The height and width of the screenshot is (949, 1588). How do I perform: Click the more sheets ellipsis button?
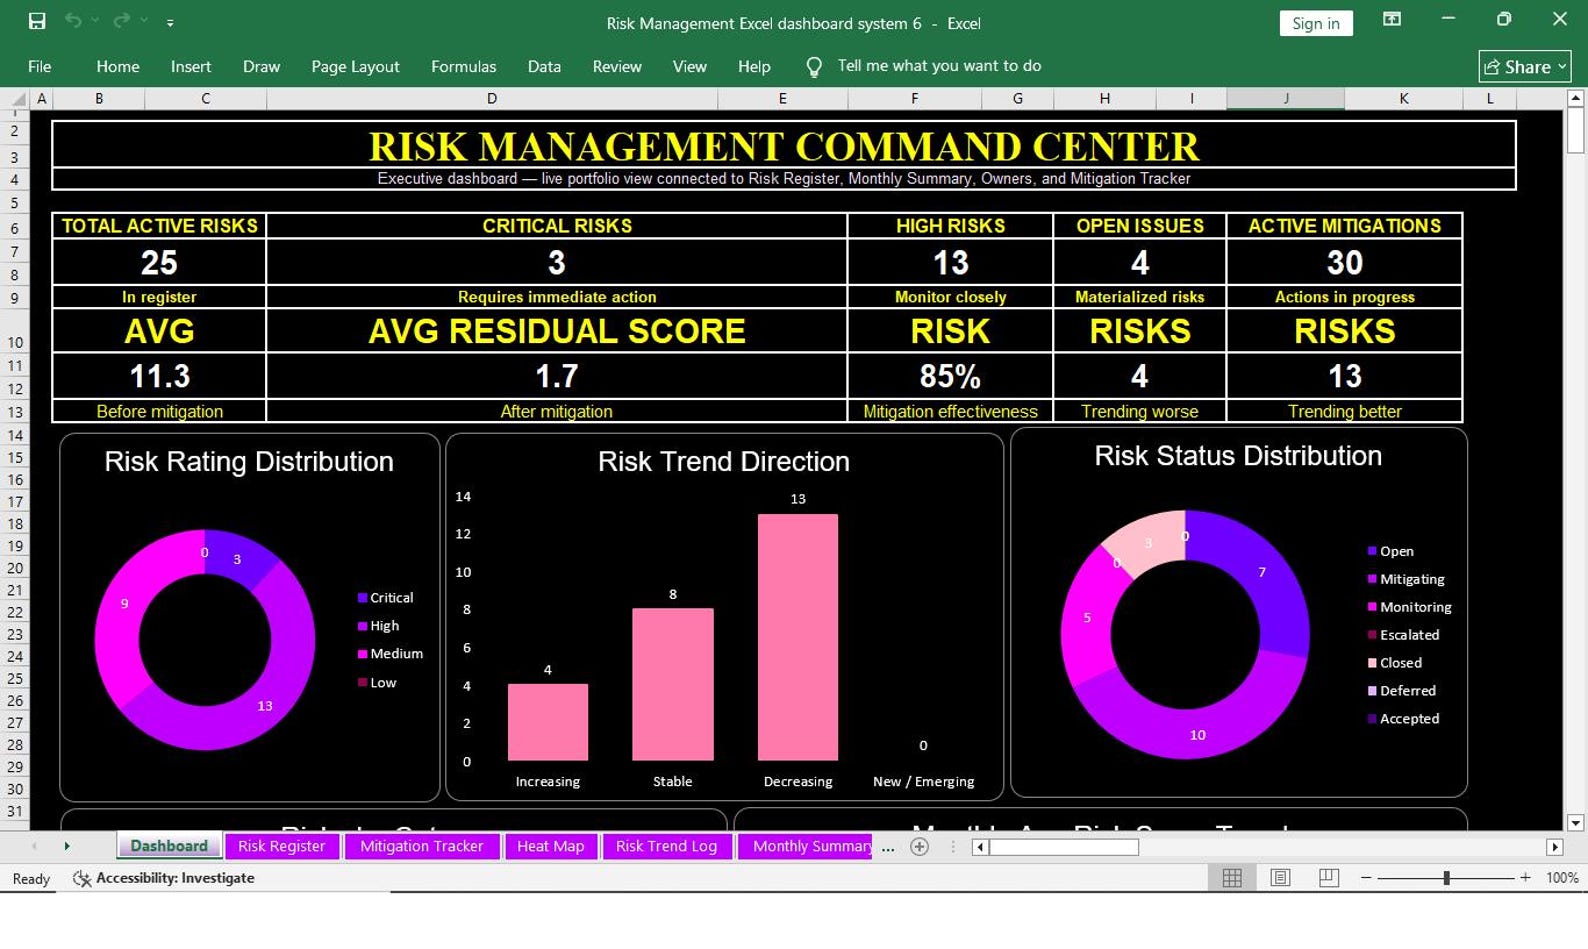888,847
